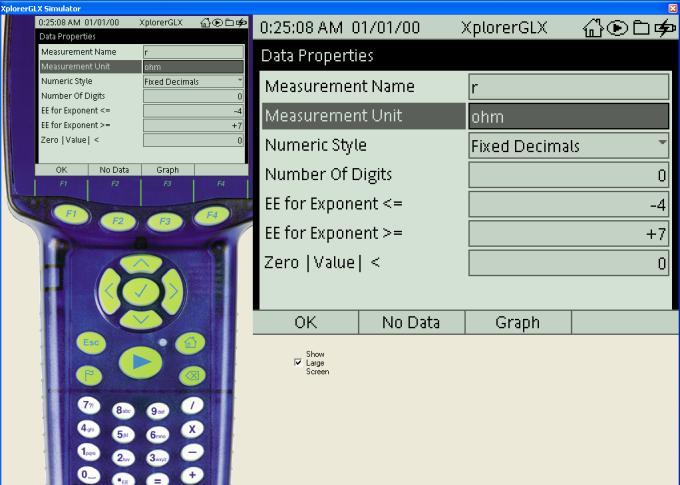Click the F1 key on the handheld
Screen dimensions: 680x485
[x=72, y=214]
